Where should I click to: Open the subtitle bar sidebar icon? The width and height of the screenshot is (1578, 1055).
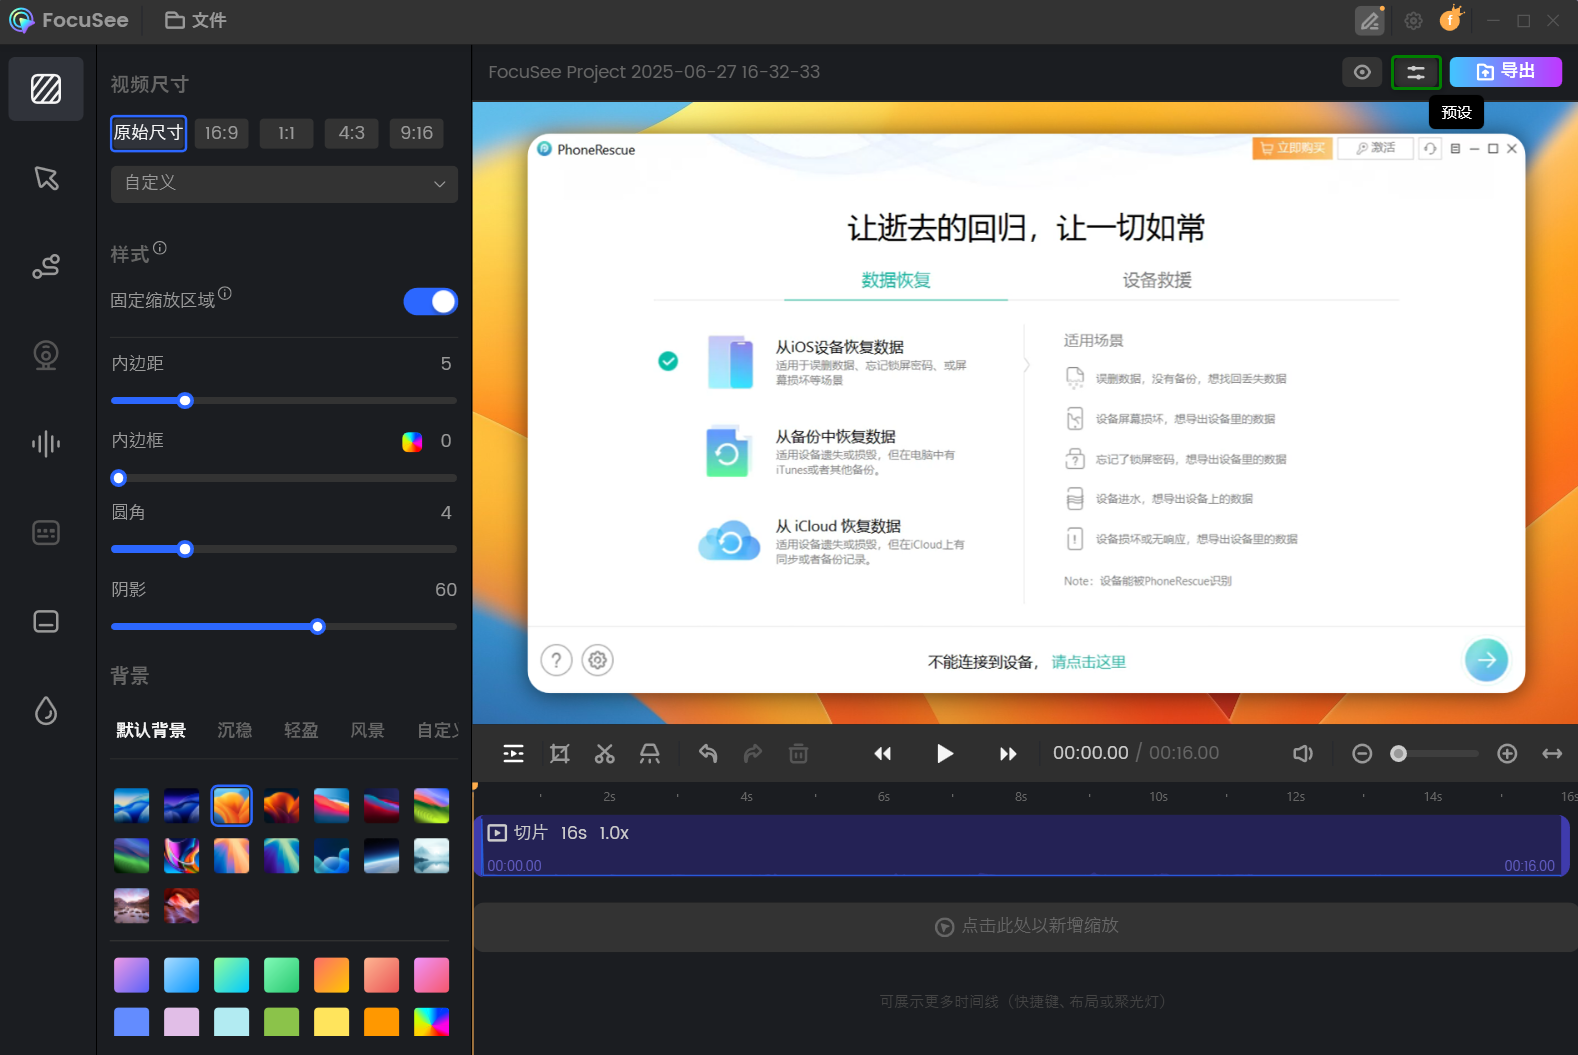(46, 621)
